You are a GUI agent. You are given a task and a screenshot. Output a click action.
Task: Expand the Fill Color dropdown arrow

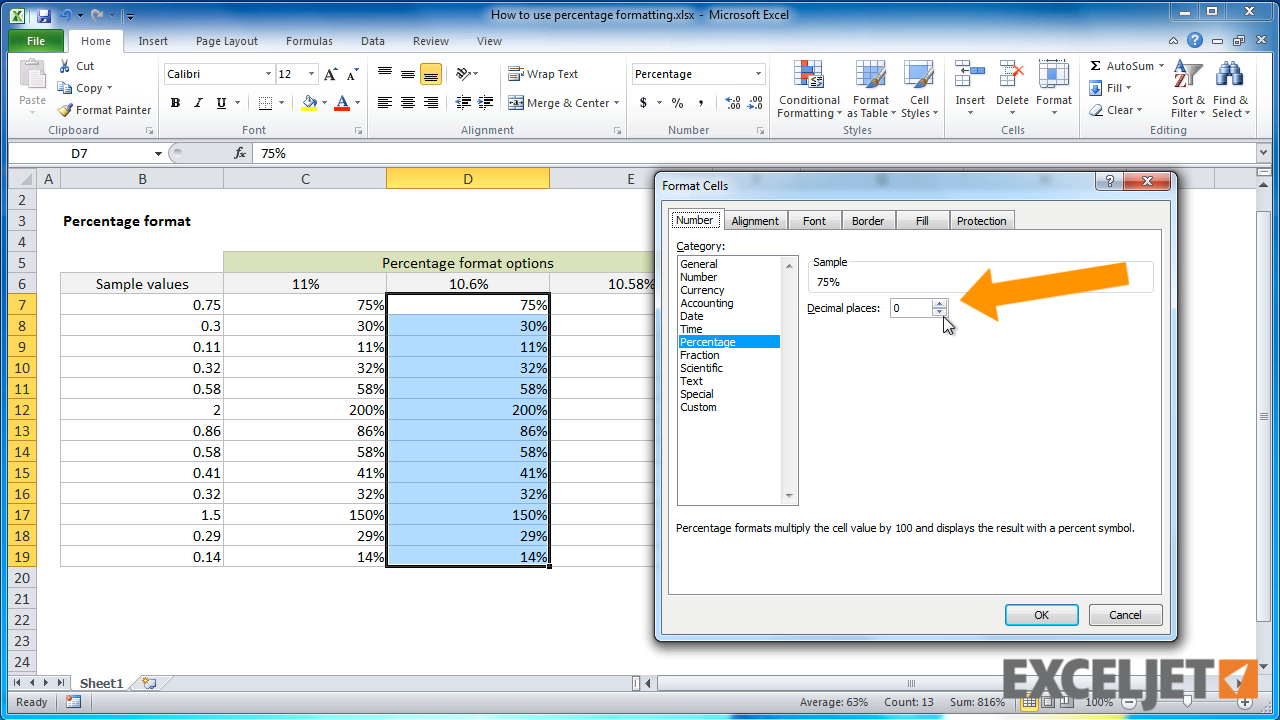point(323,103)
